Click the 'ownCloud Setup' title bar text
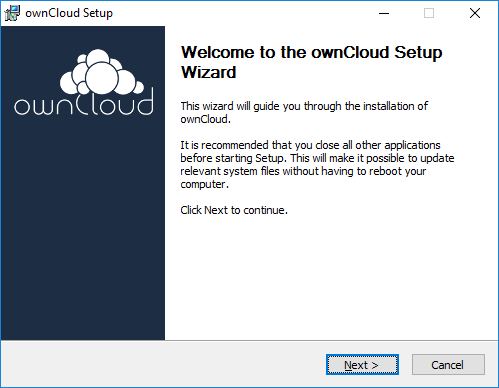 point(69,13)
